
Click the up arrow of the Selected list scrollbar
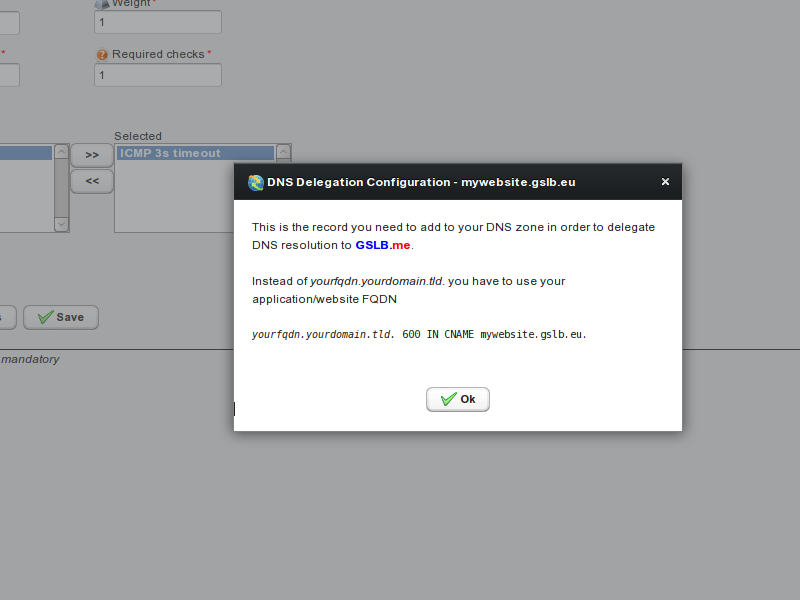[283, 152]
